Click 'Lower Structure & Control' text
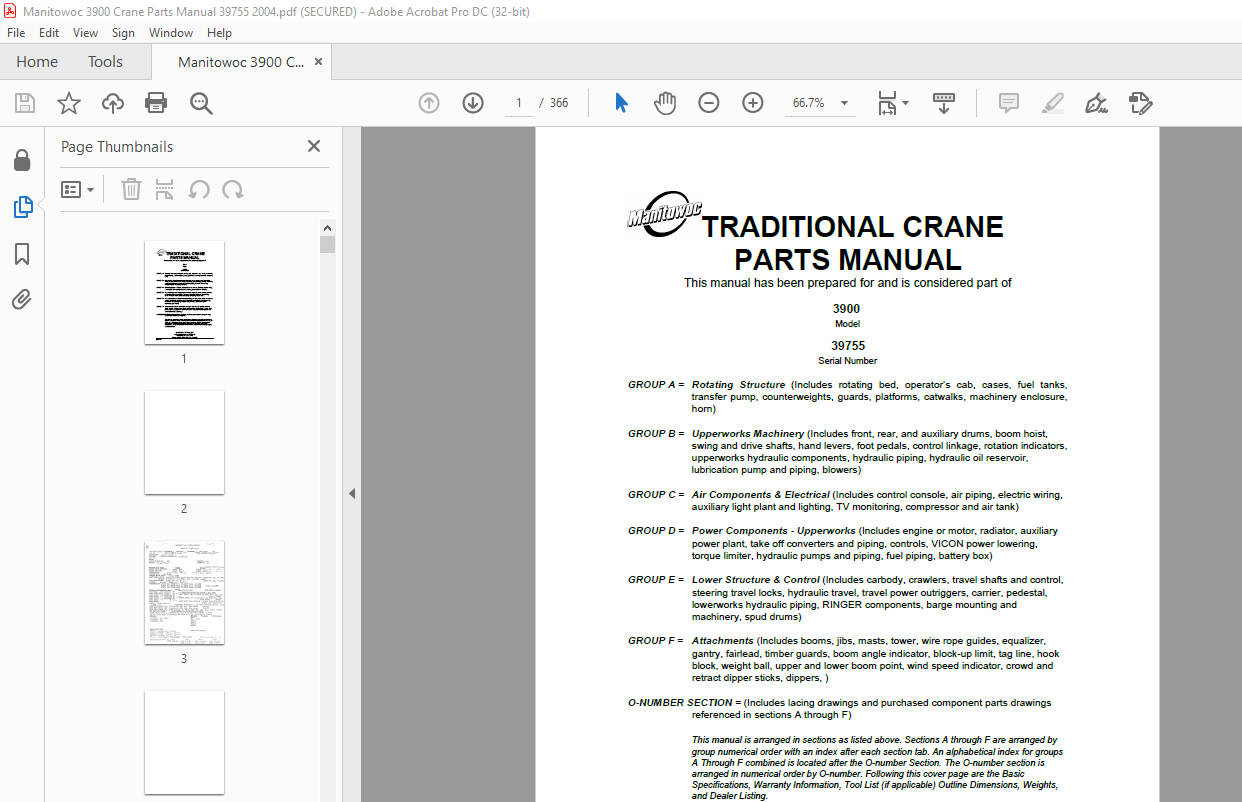The image size is (1242, 802). 756,580
